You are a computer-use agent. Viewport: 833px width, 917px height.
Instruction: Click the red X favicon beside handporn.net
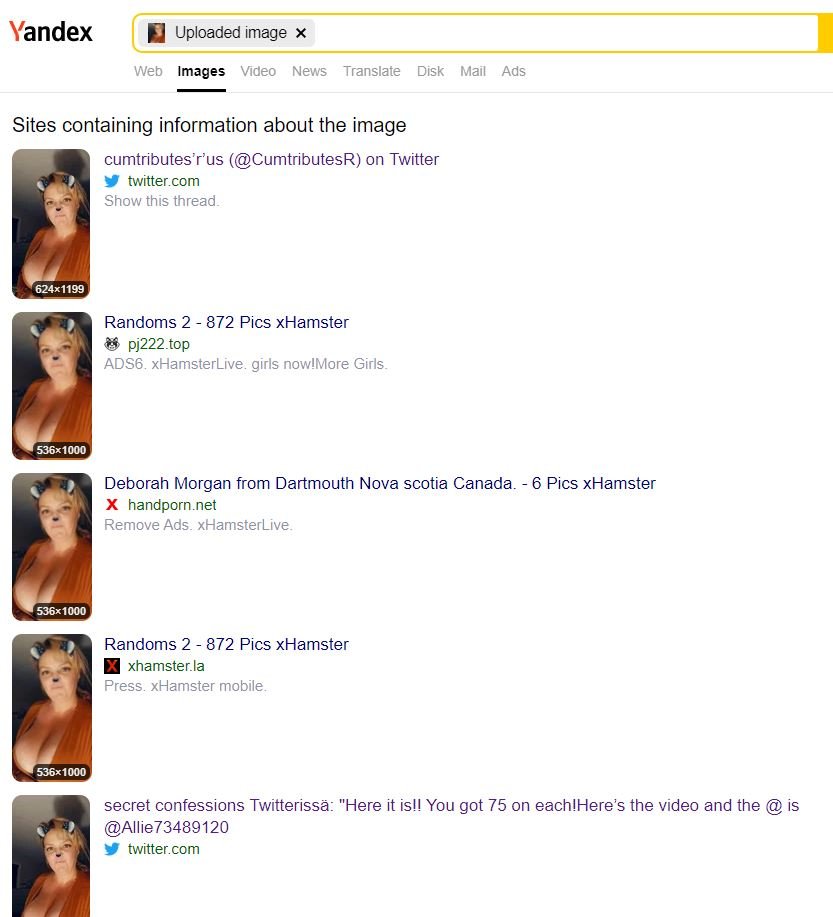(112, 505)
